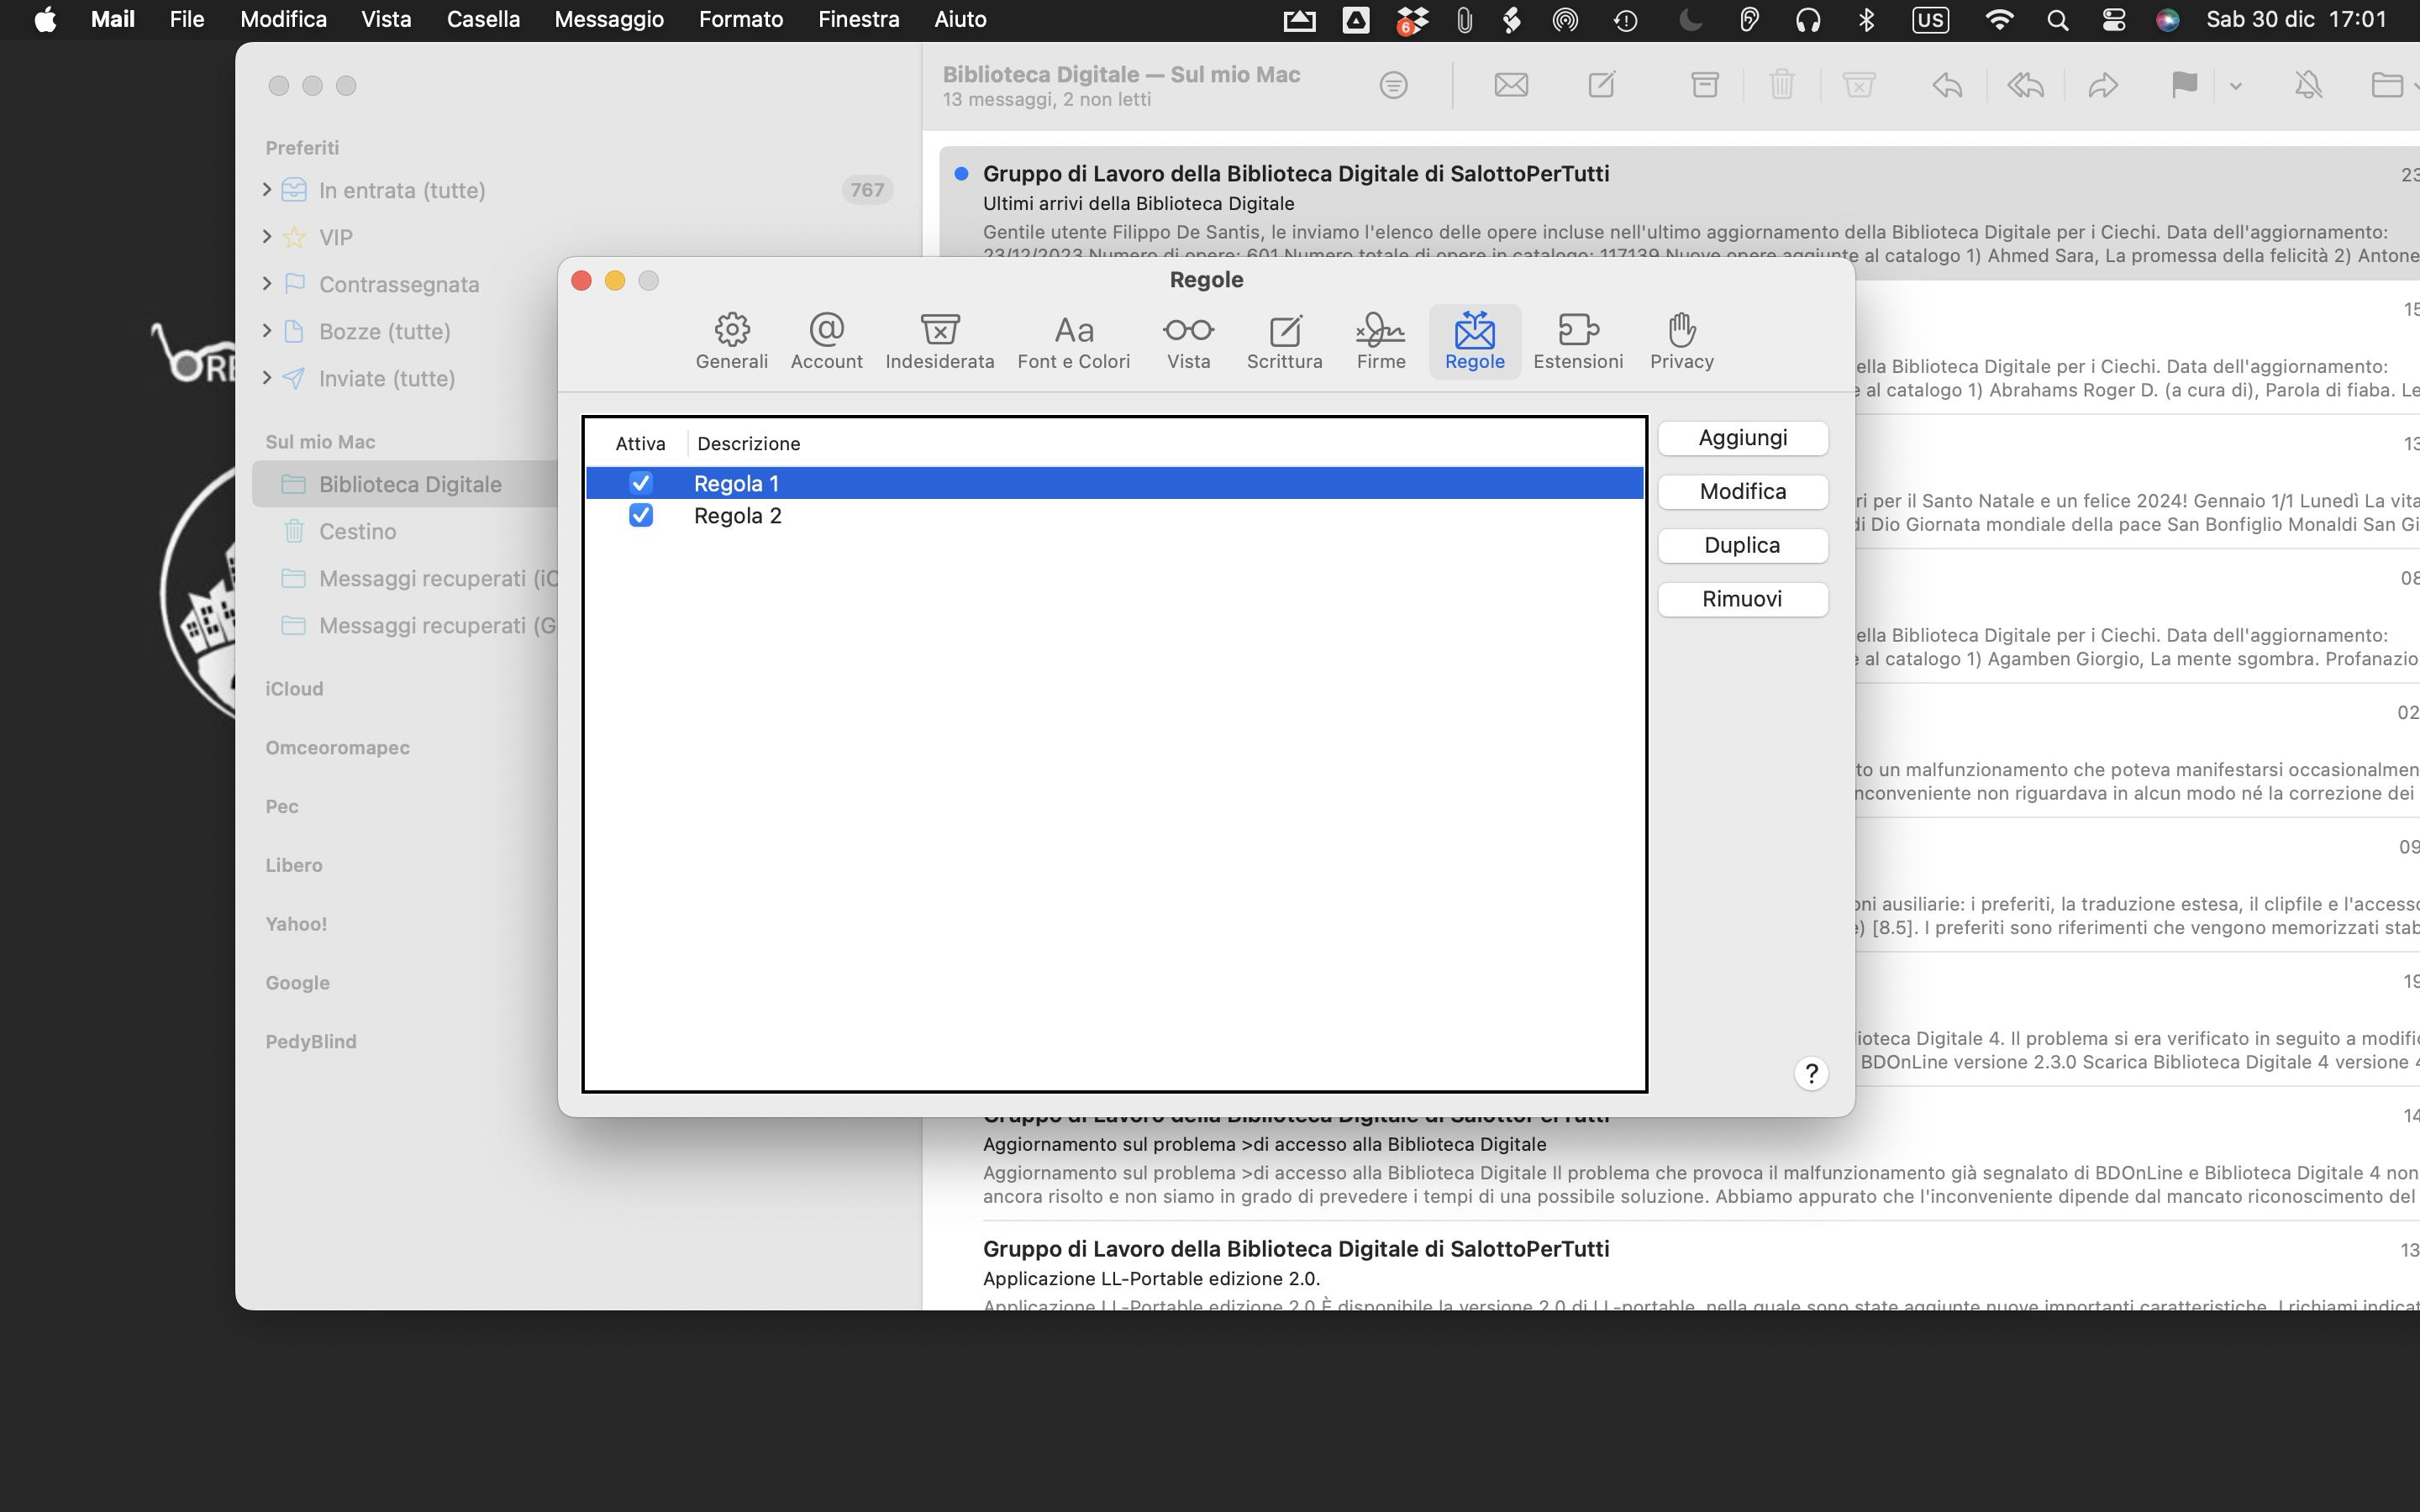Click the message filter icon in toolbar
The height and width of the screenshot is (1512, 2420).
click(1393, 86)
